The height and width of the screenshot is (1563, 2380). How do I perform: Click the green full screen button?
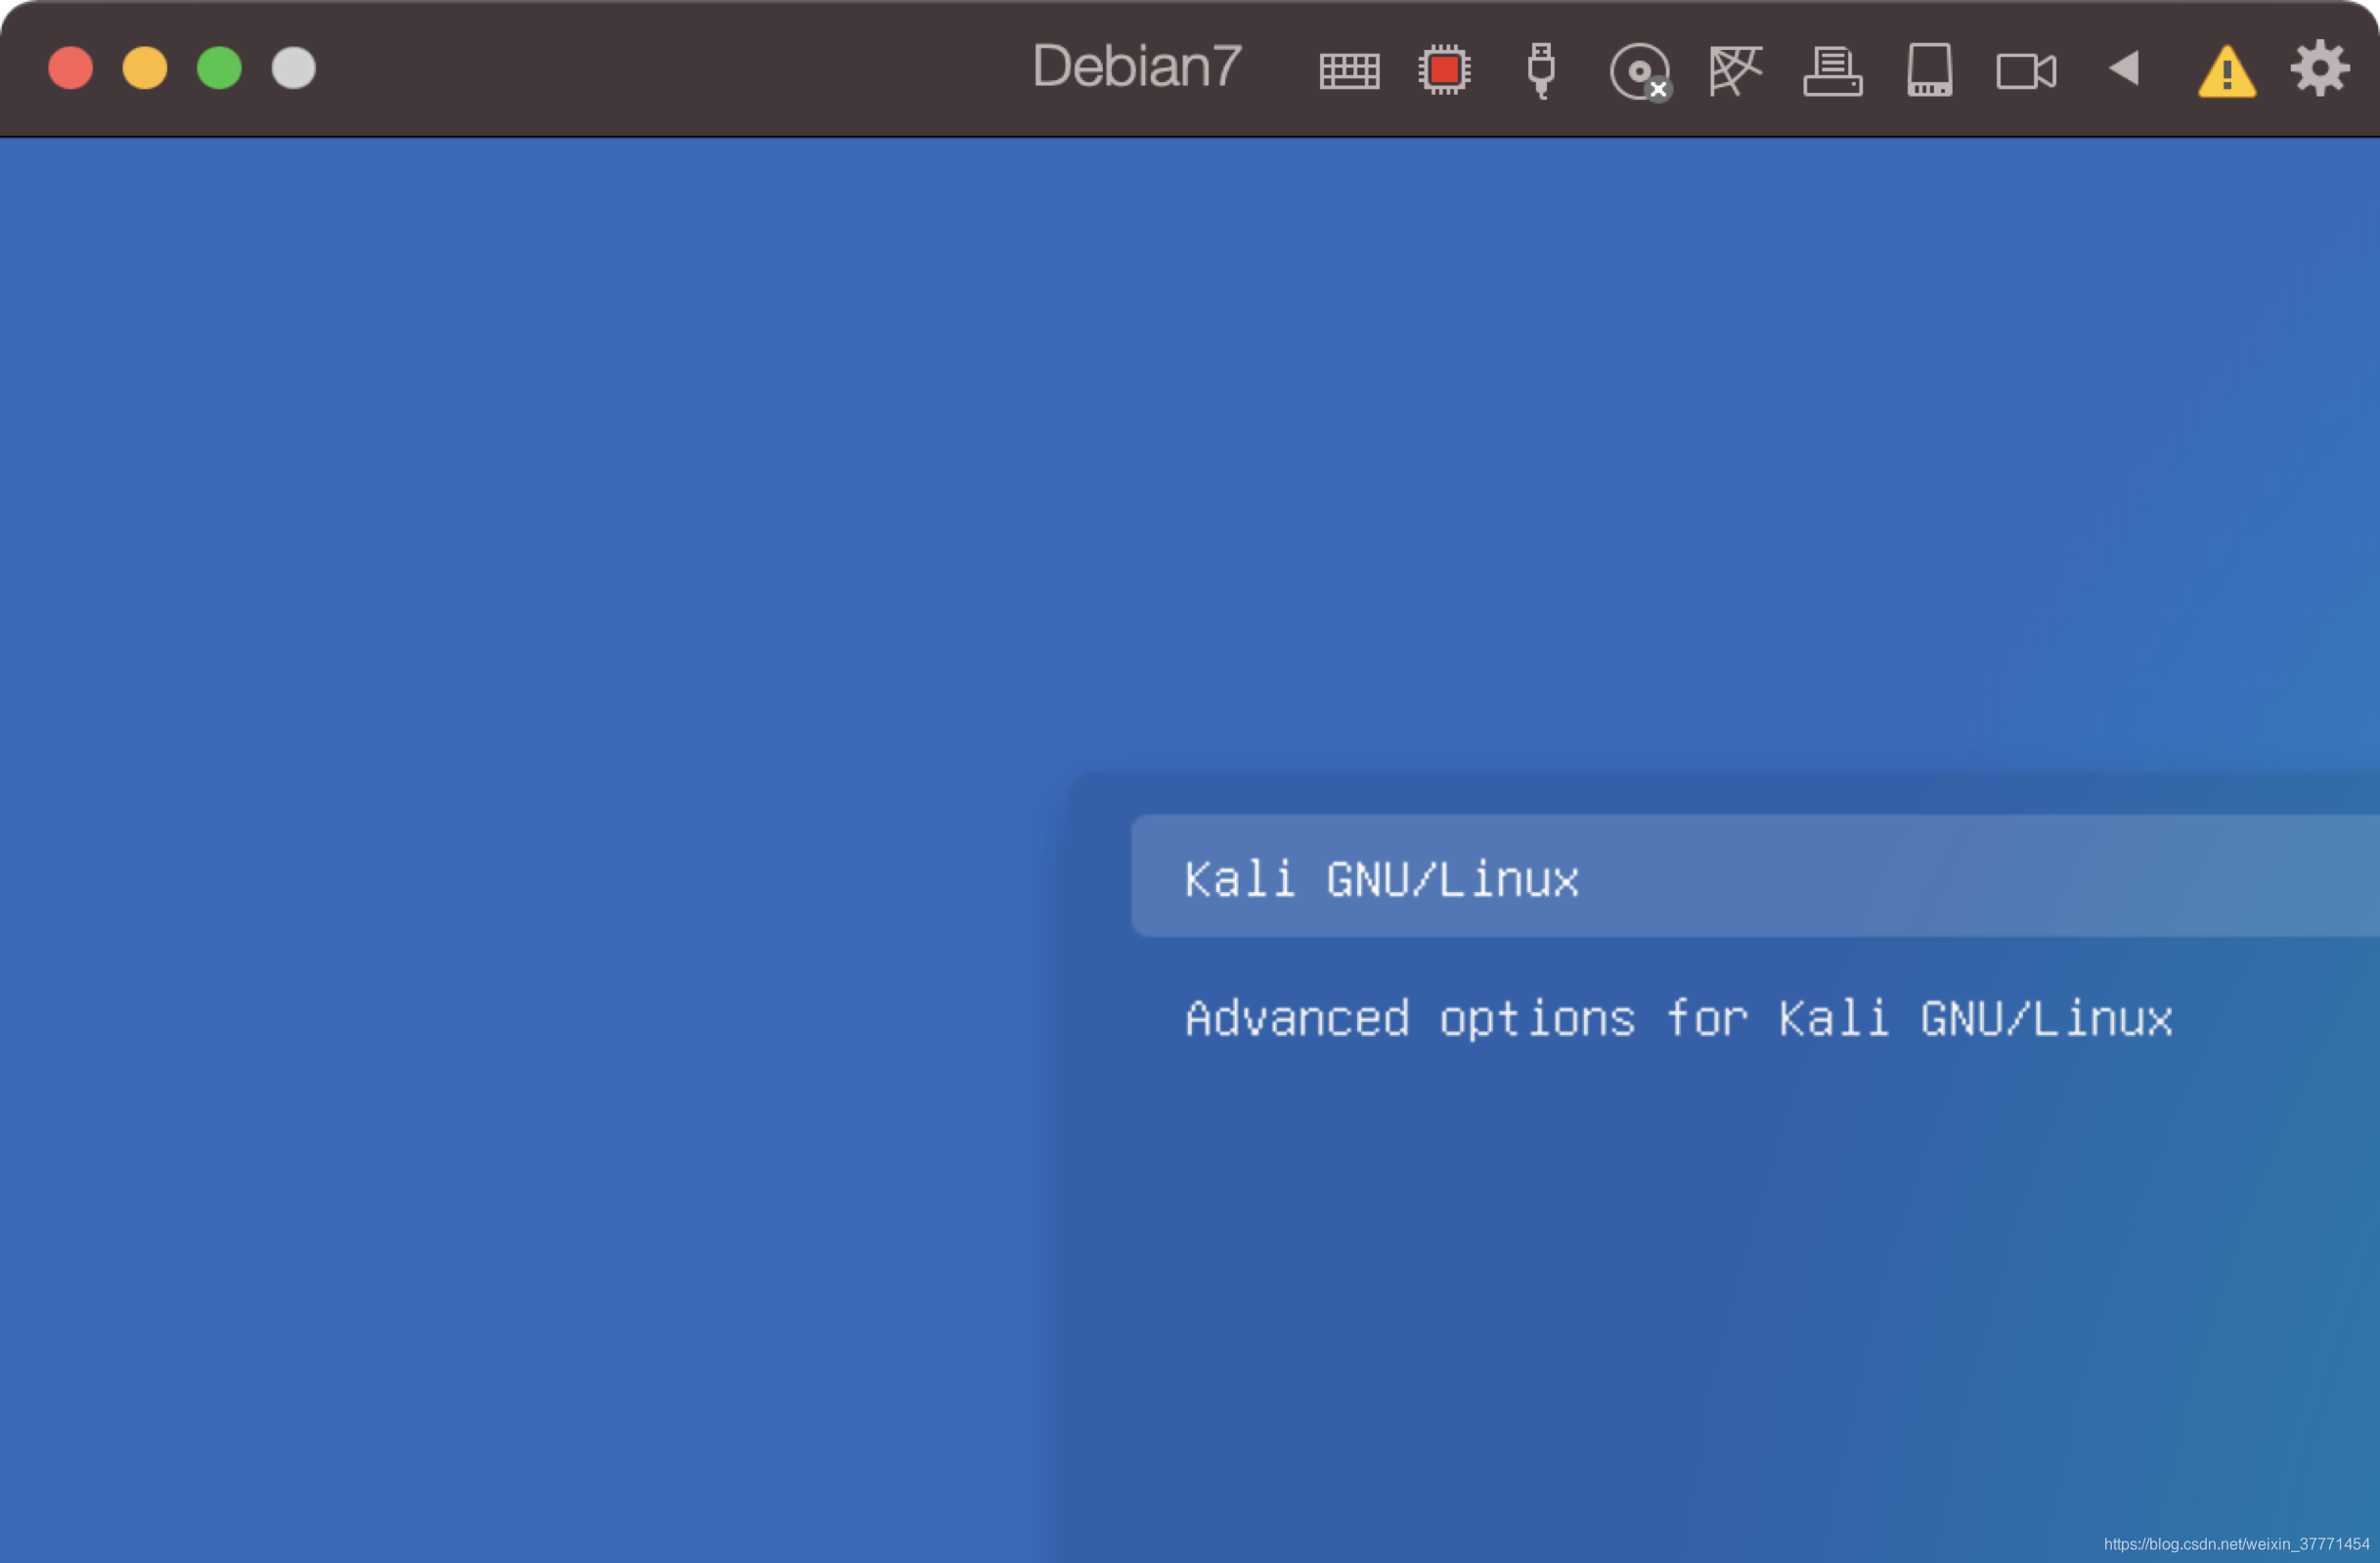point(219,68)
